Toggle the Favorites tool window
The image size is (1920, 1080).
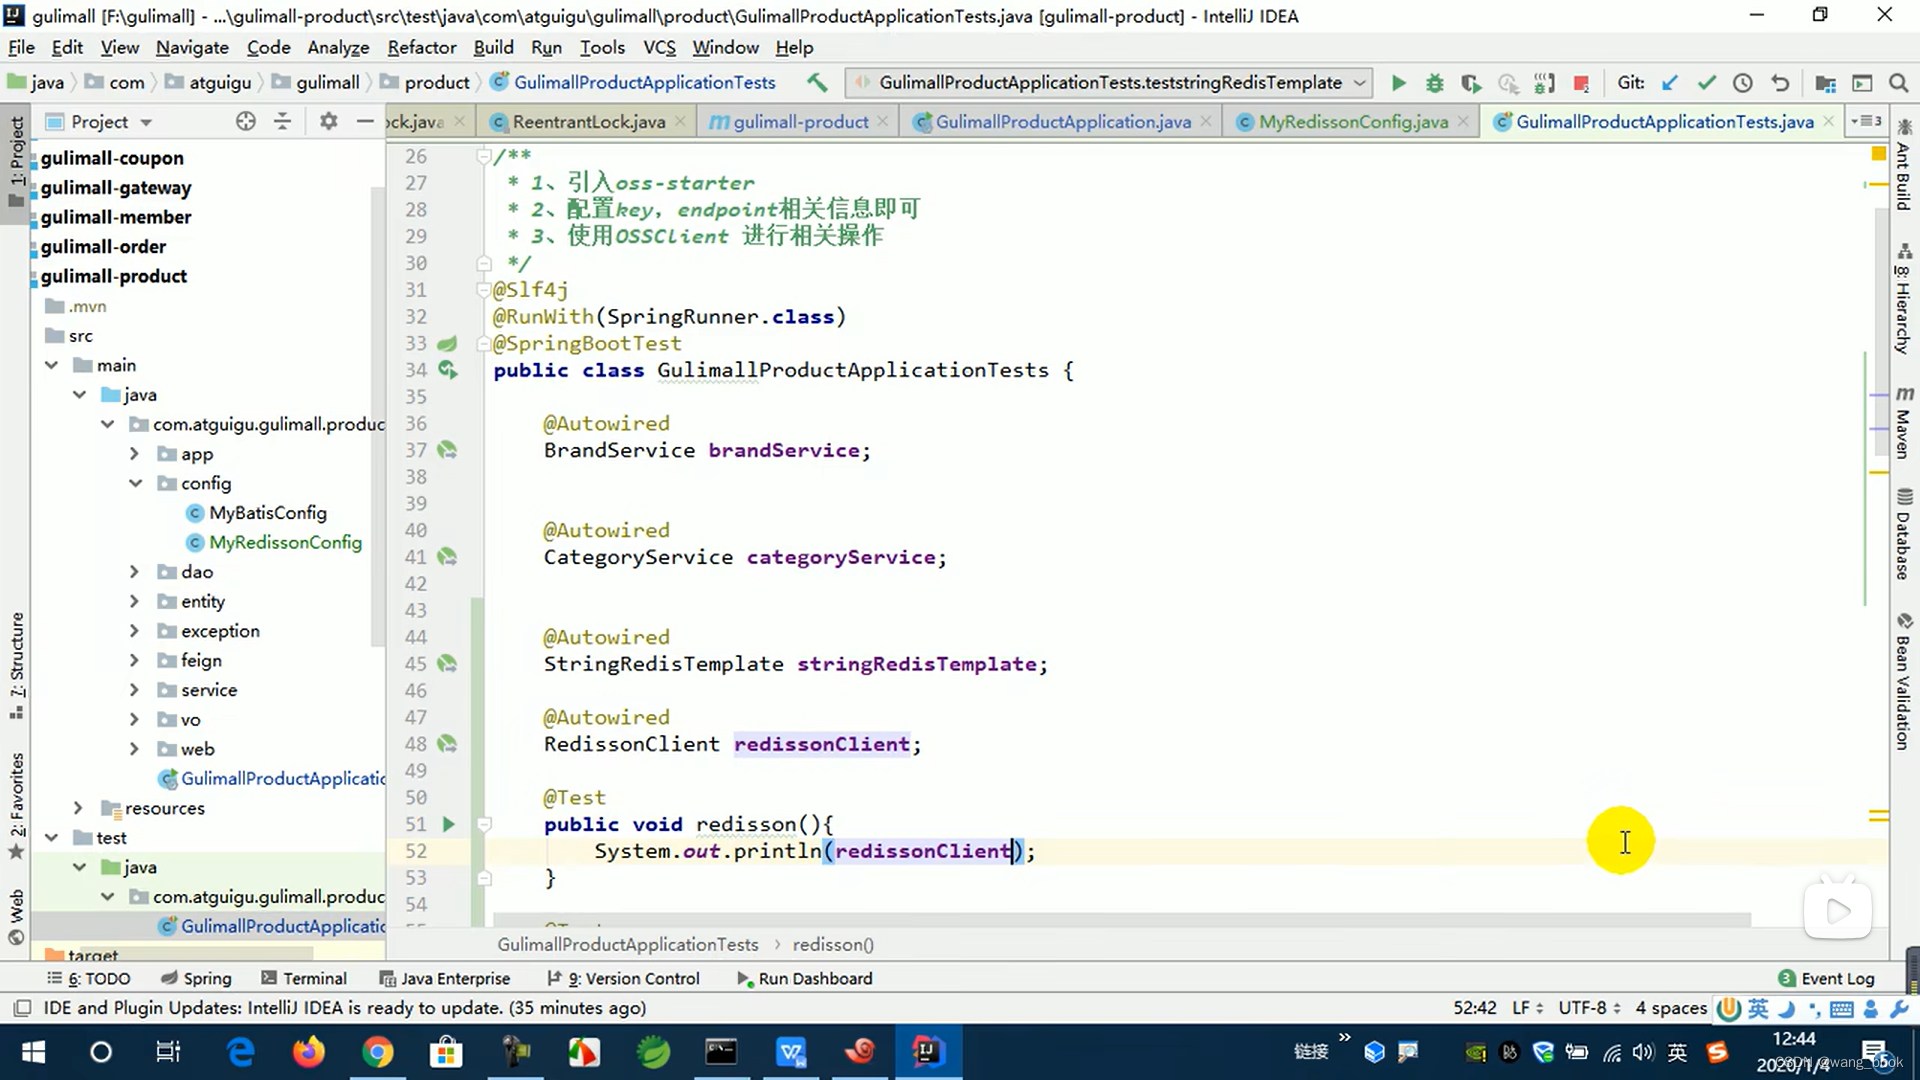16,805
